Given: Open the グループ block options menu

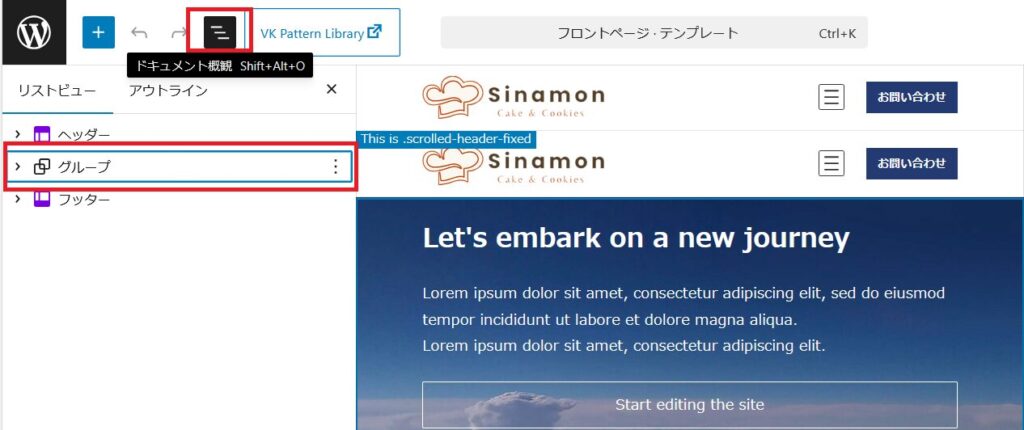Looking at the screenshot, I should 336,167.
